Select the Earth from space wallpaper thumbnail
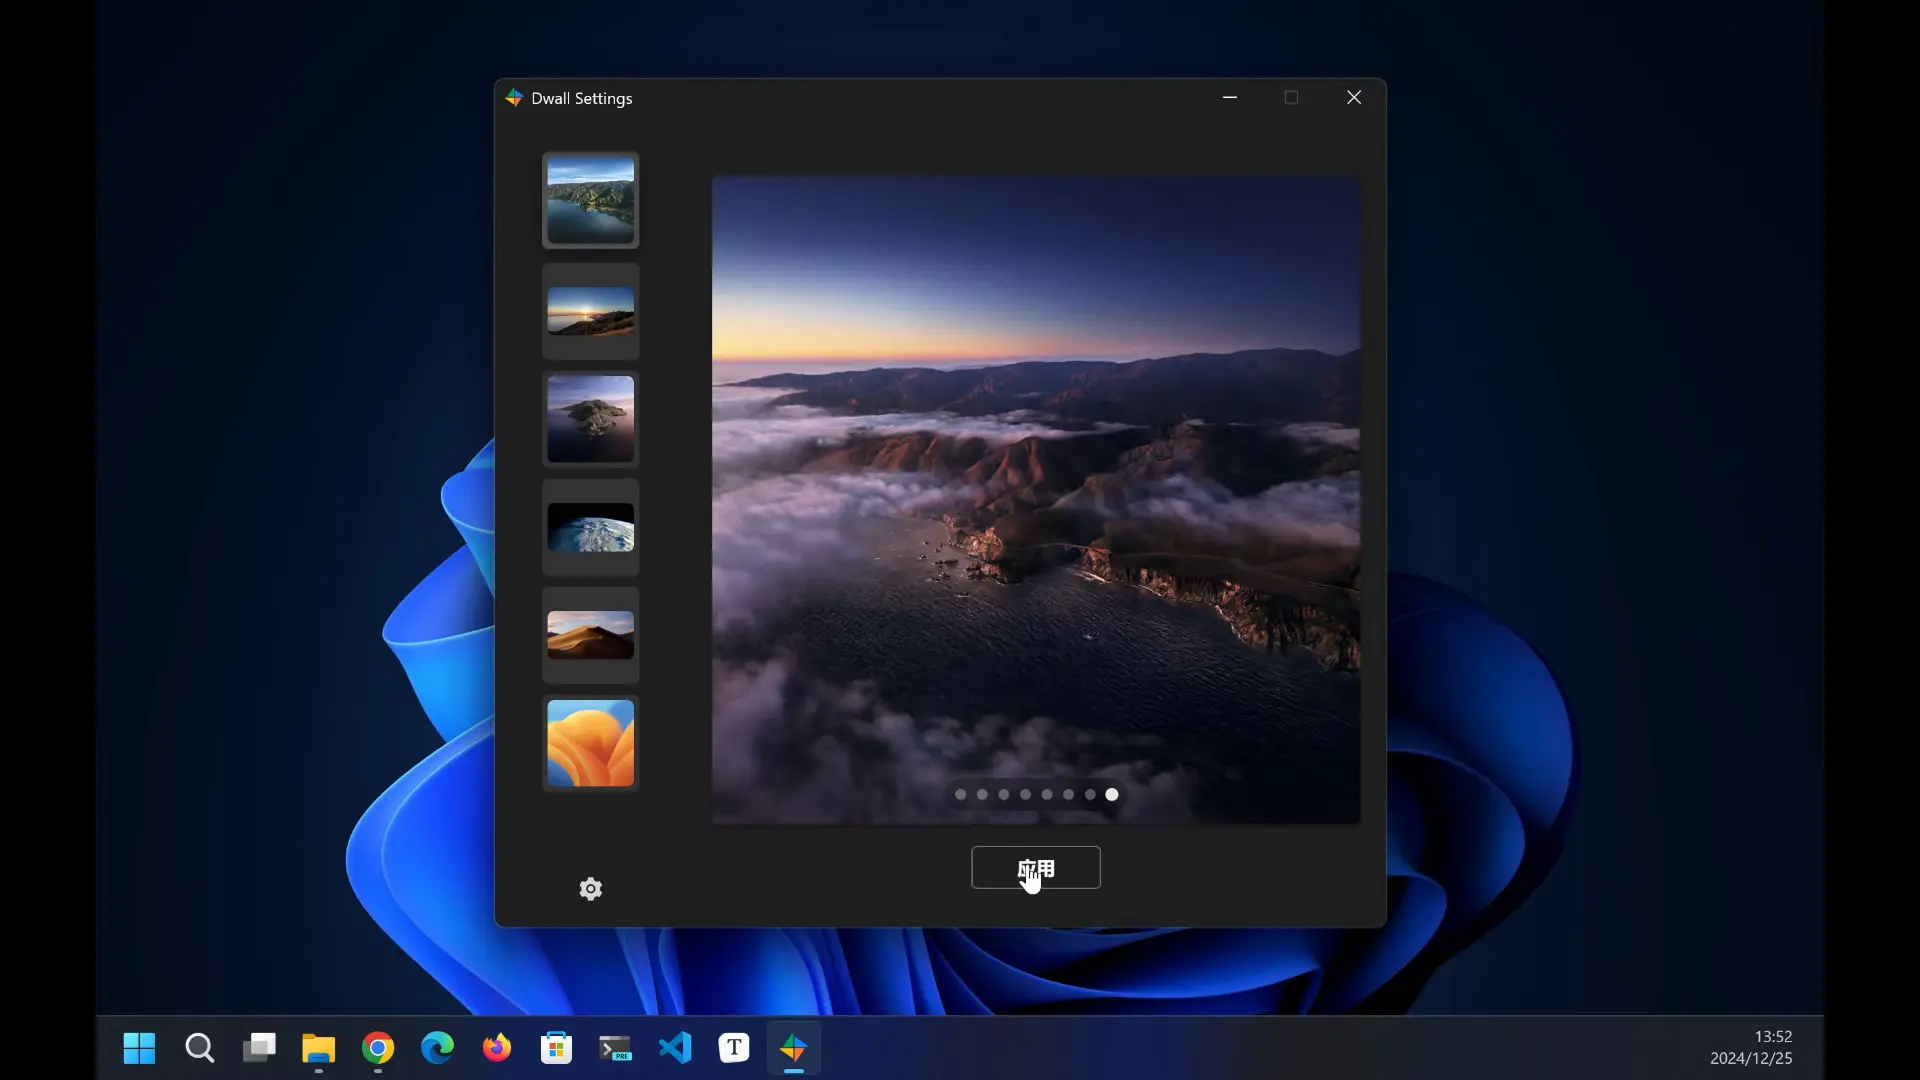 (x=591, y=527)
